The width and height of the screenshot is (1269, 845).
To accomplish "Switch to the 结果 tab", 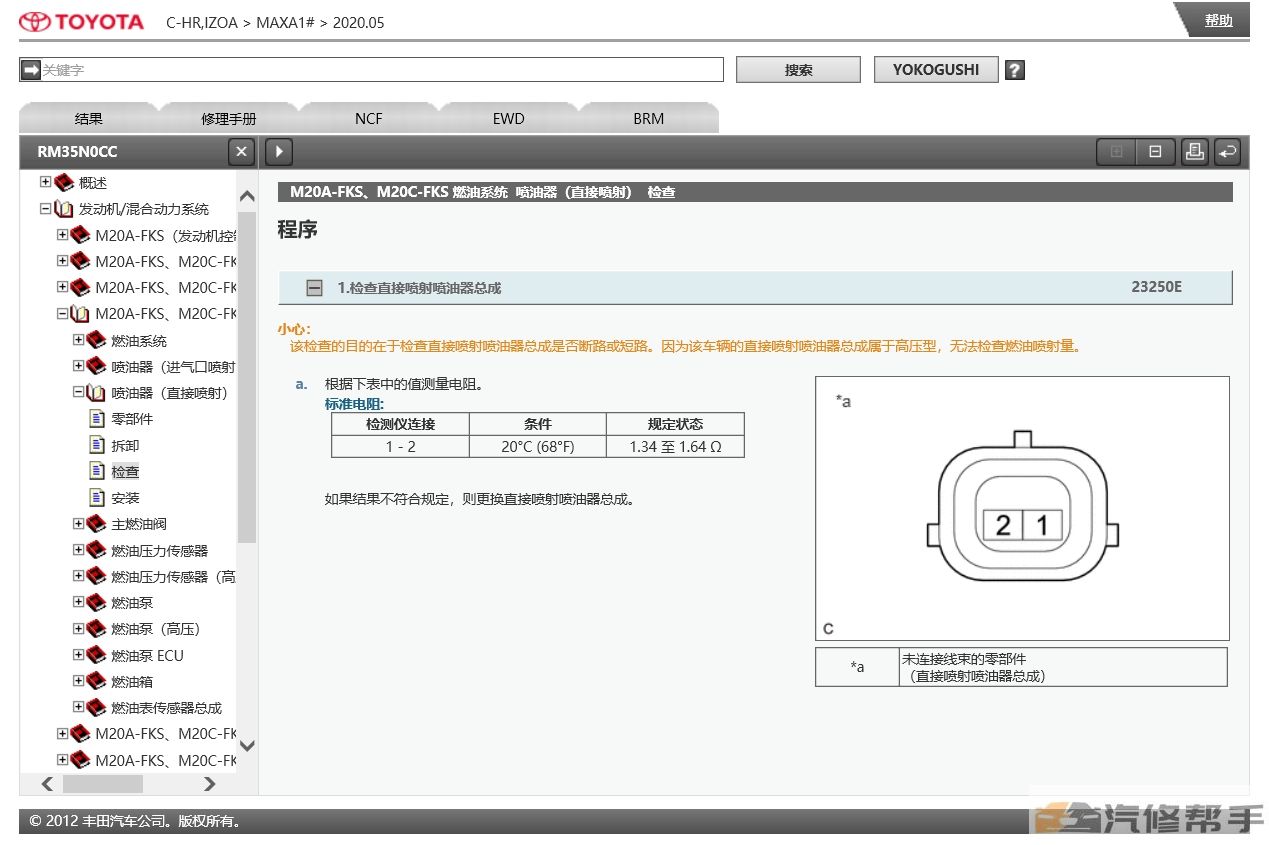I will tap(89, 118).
